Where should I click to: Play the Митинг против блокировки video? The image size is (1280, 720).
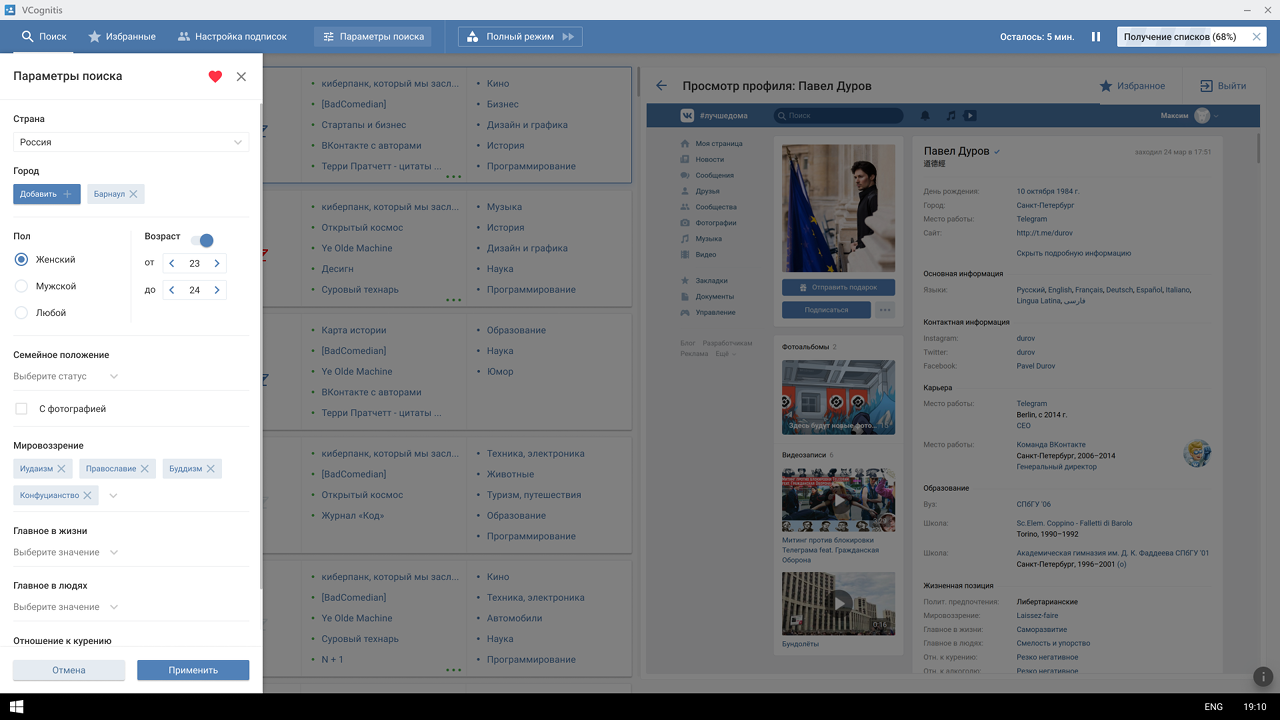838,500
